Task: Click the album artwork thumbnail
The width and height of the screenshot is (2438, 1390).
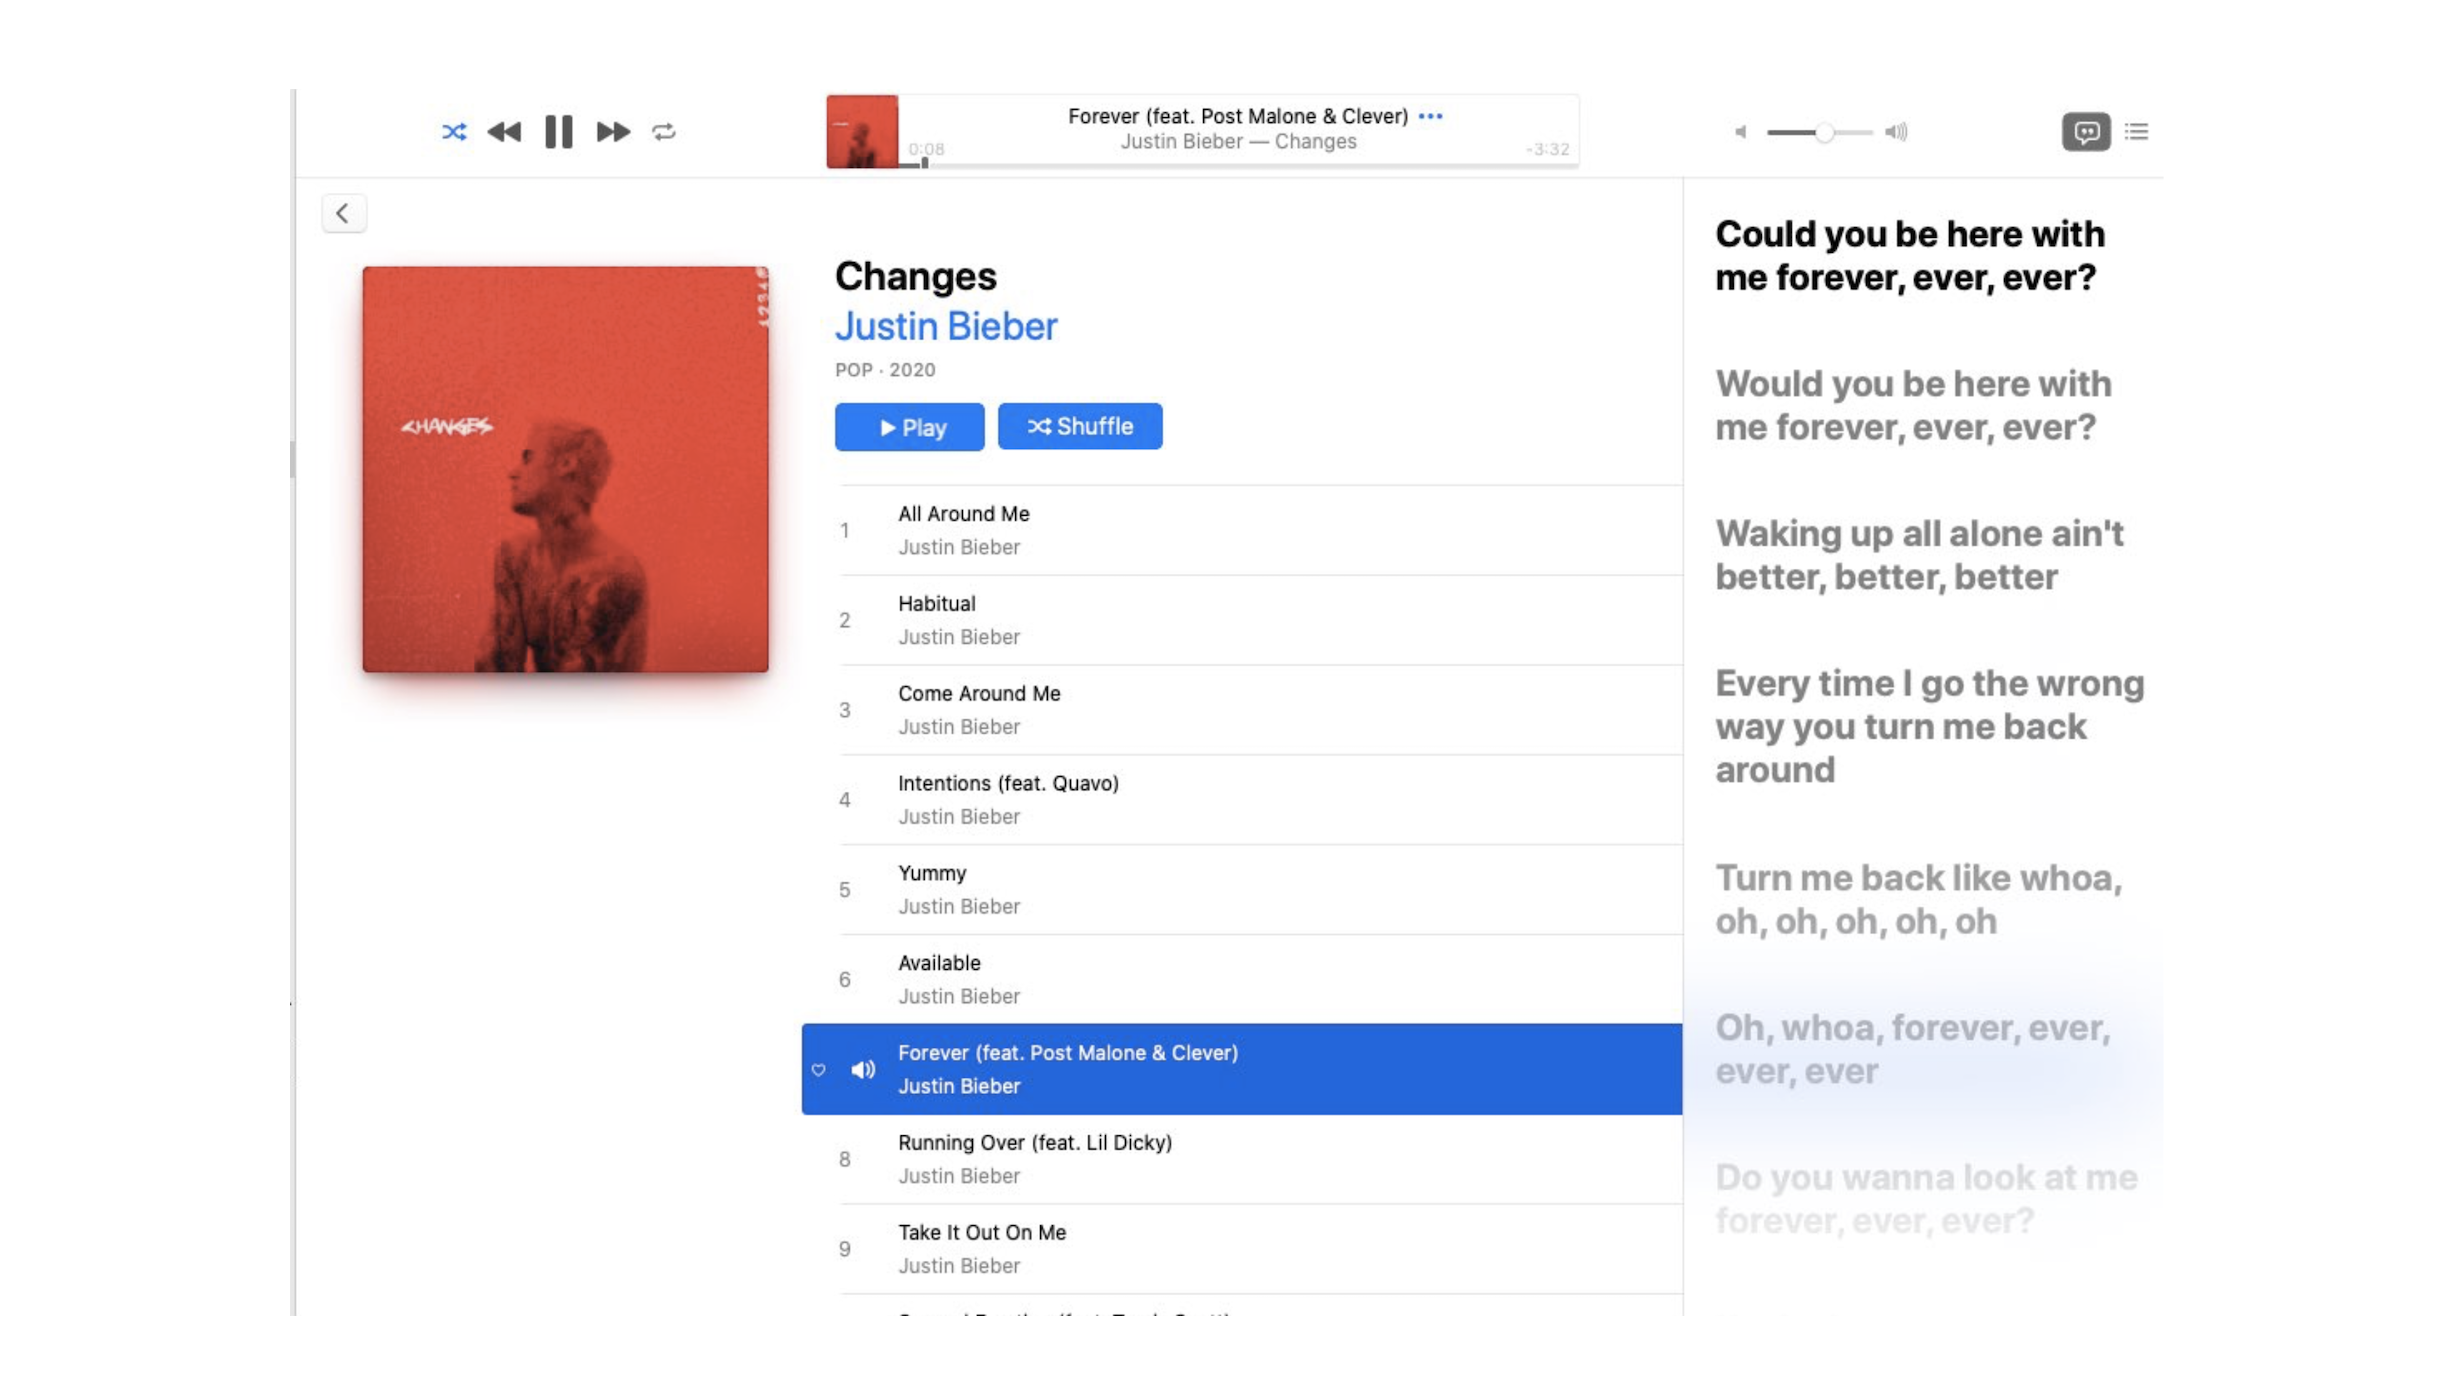Action: point(861,129)
